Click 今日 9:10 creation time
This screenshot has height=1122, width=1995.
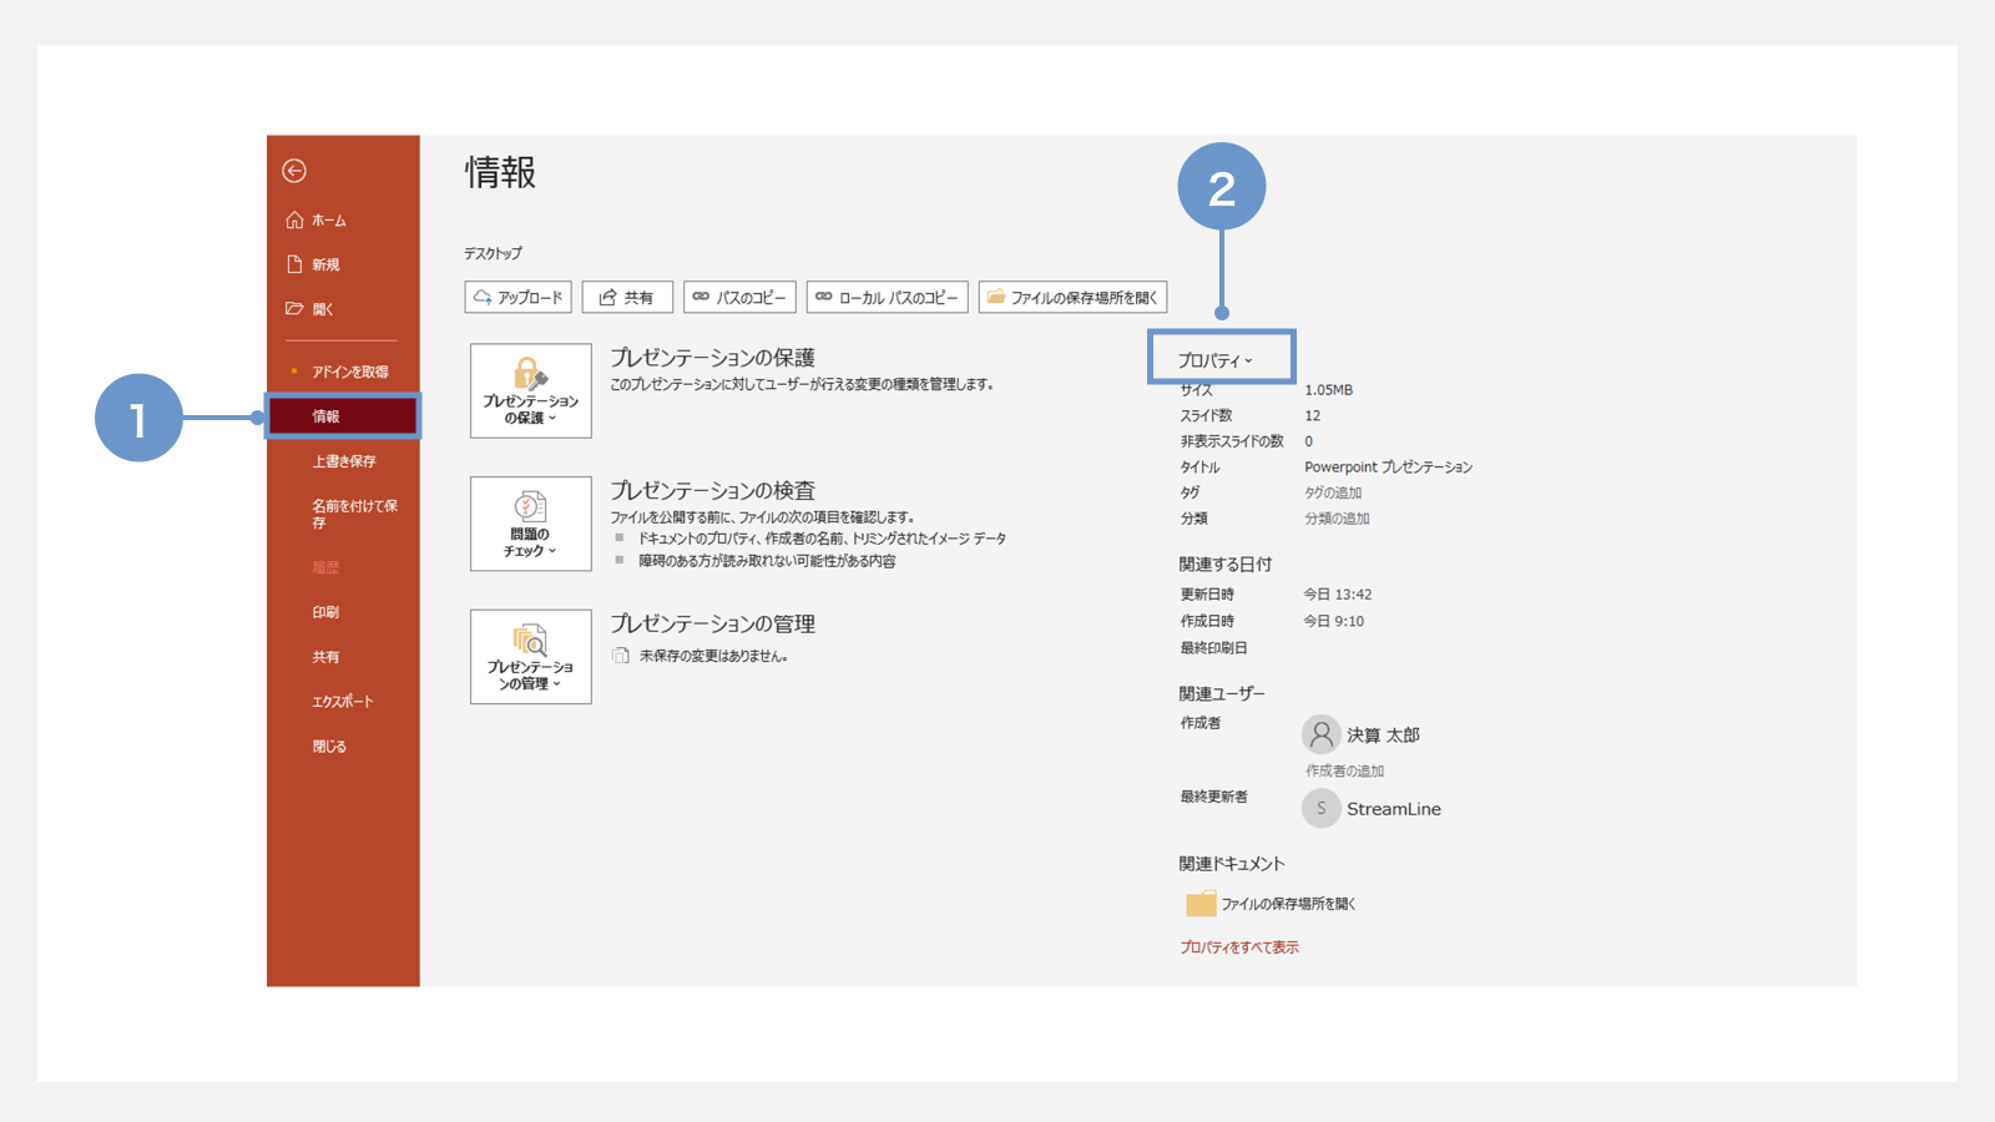click(x=1333, y=621)
